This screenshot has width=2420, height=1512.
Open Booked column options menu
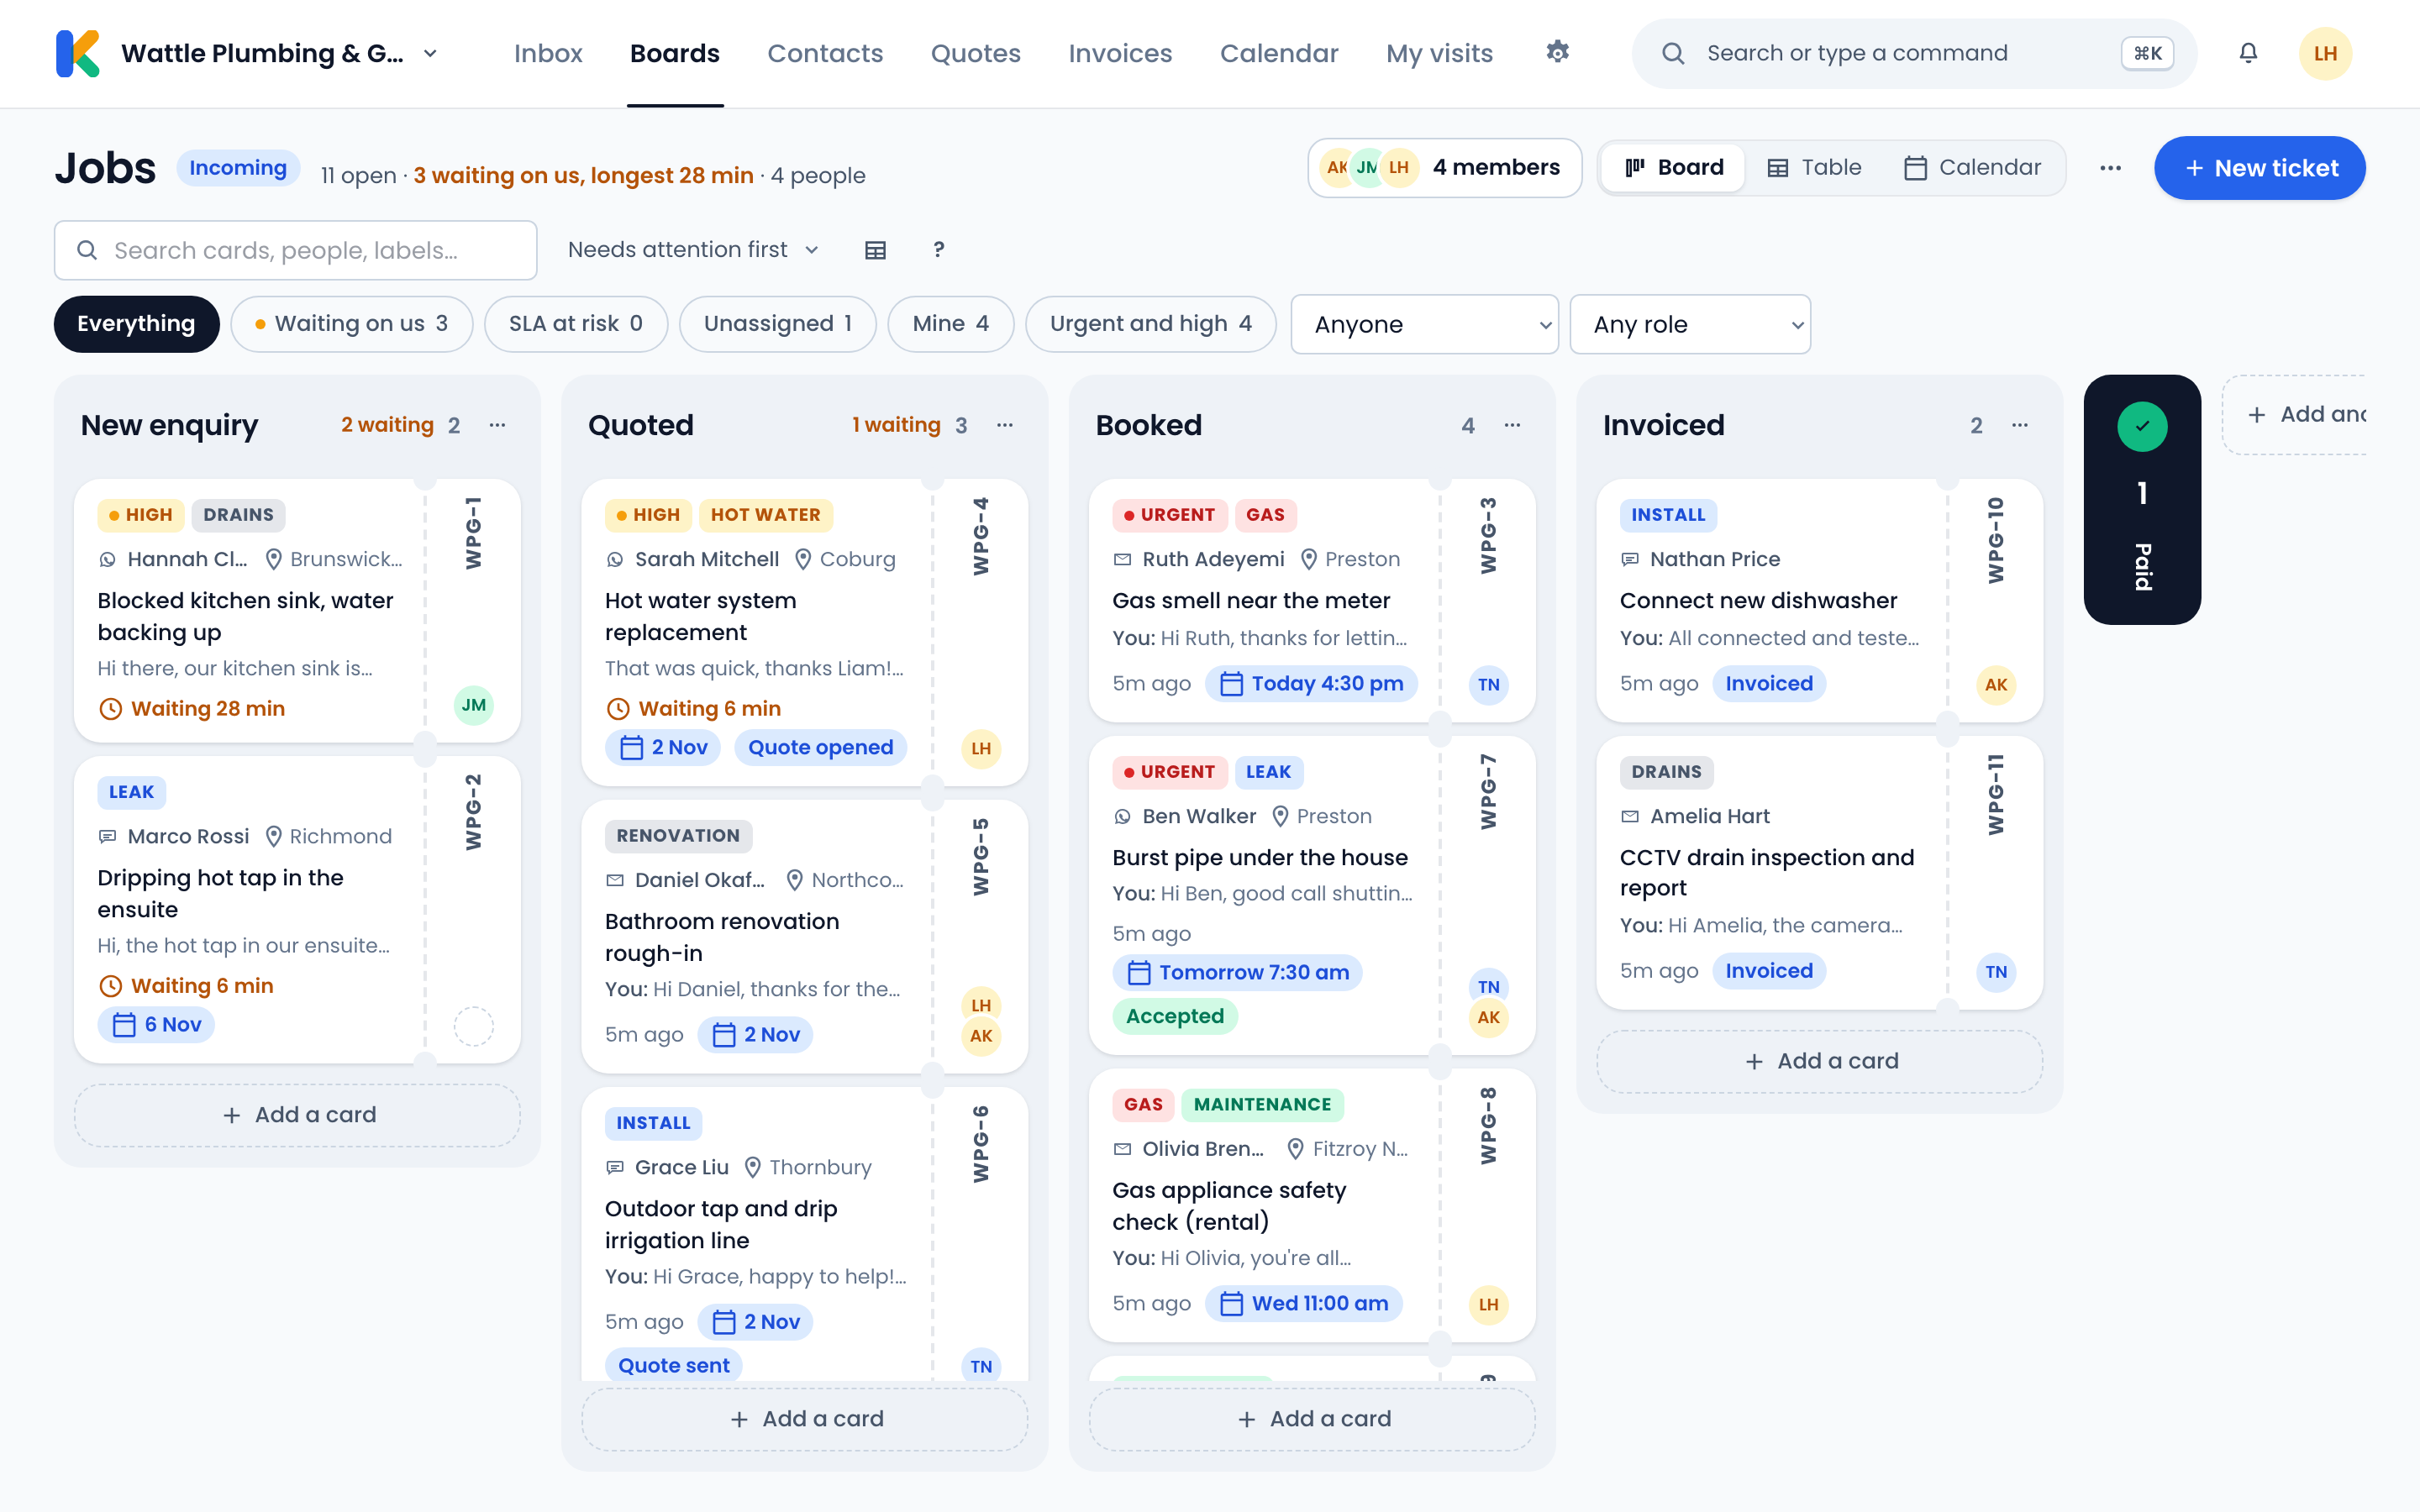(x=1512, y=425)
